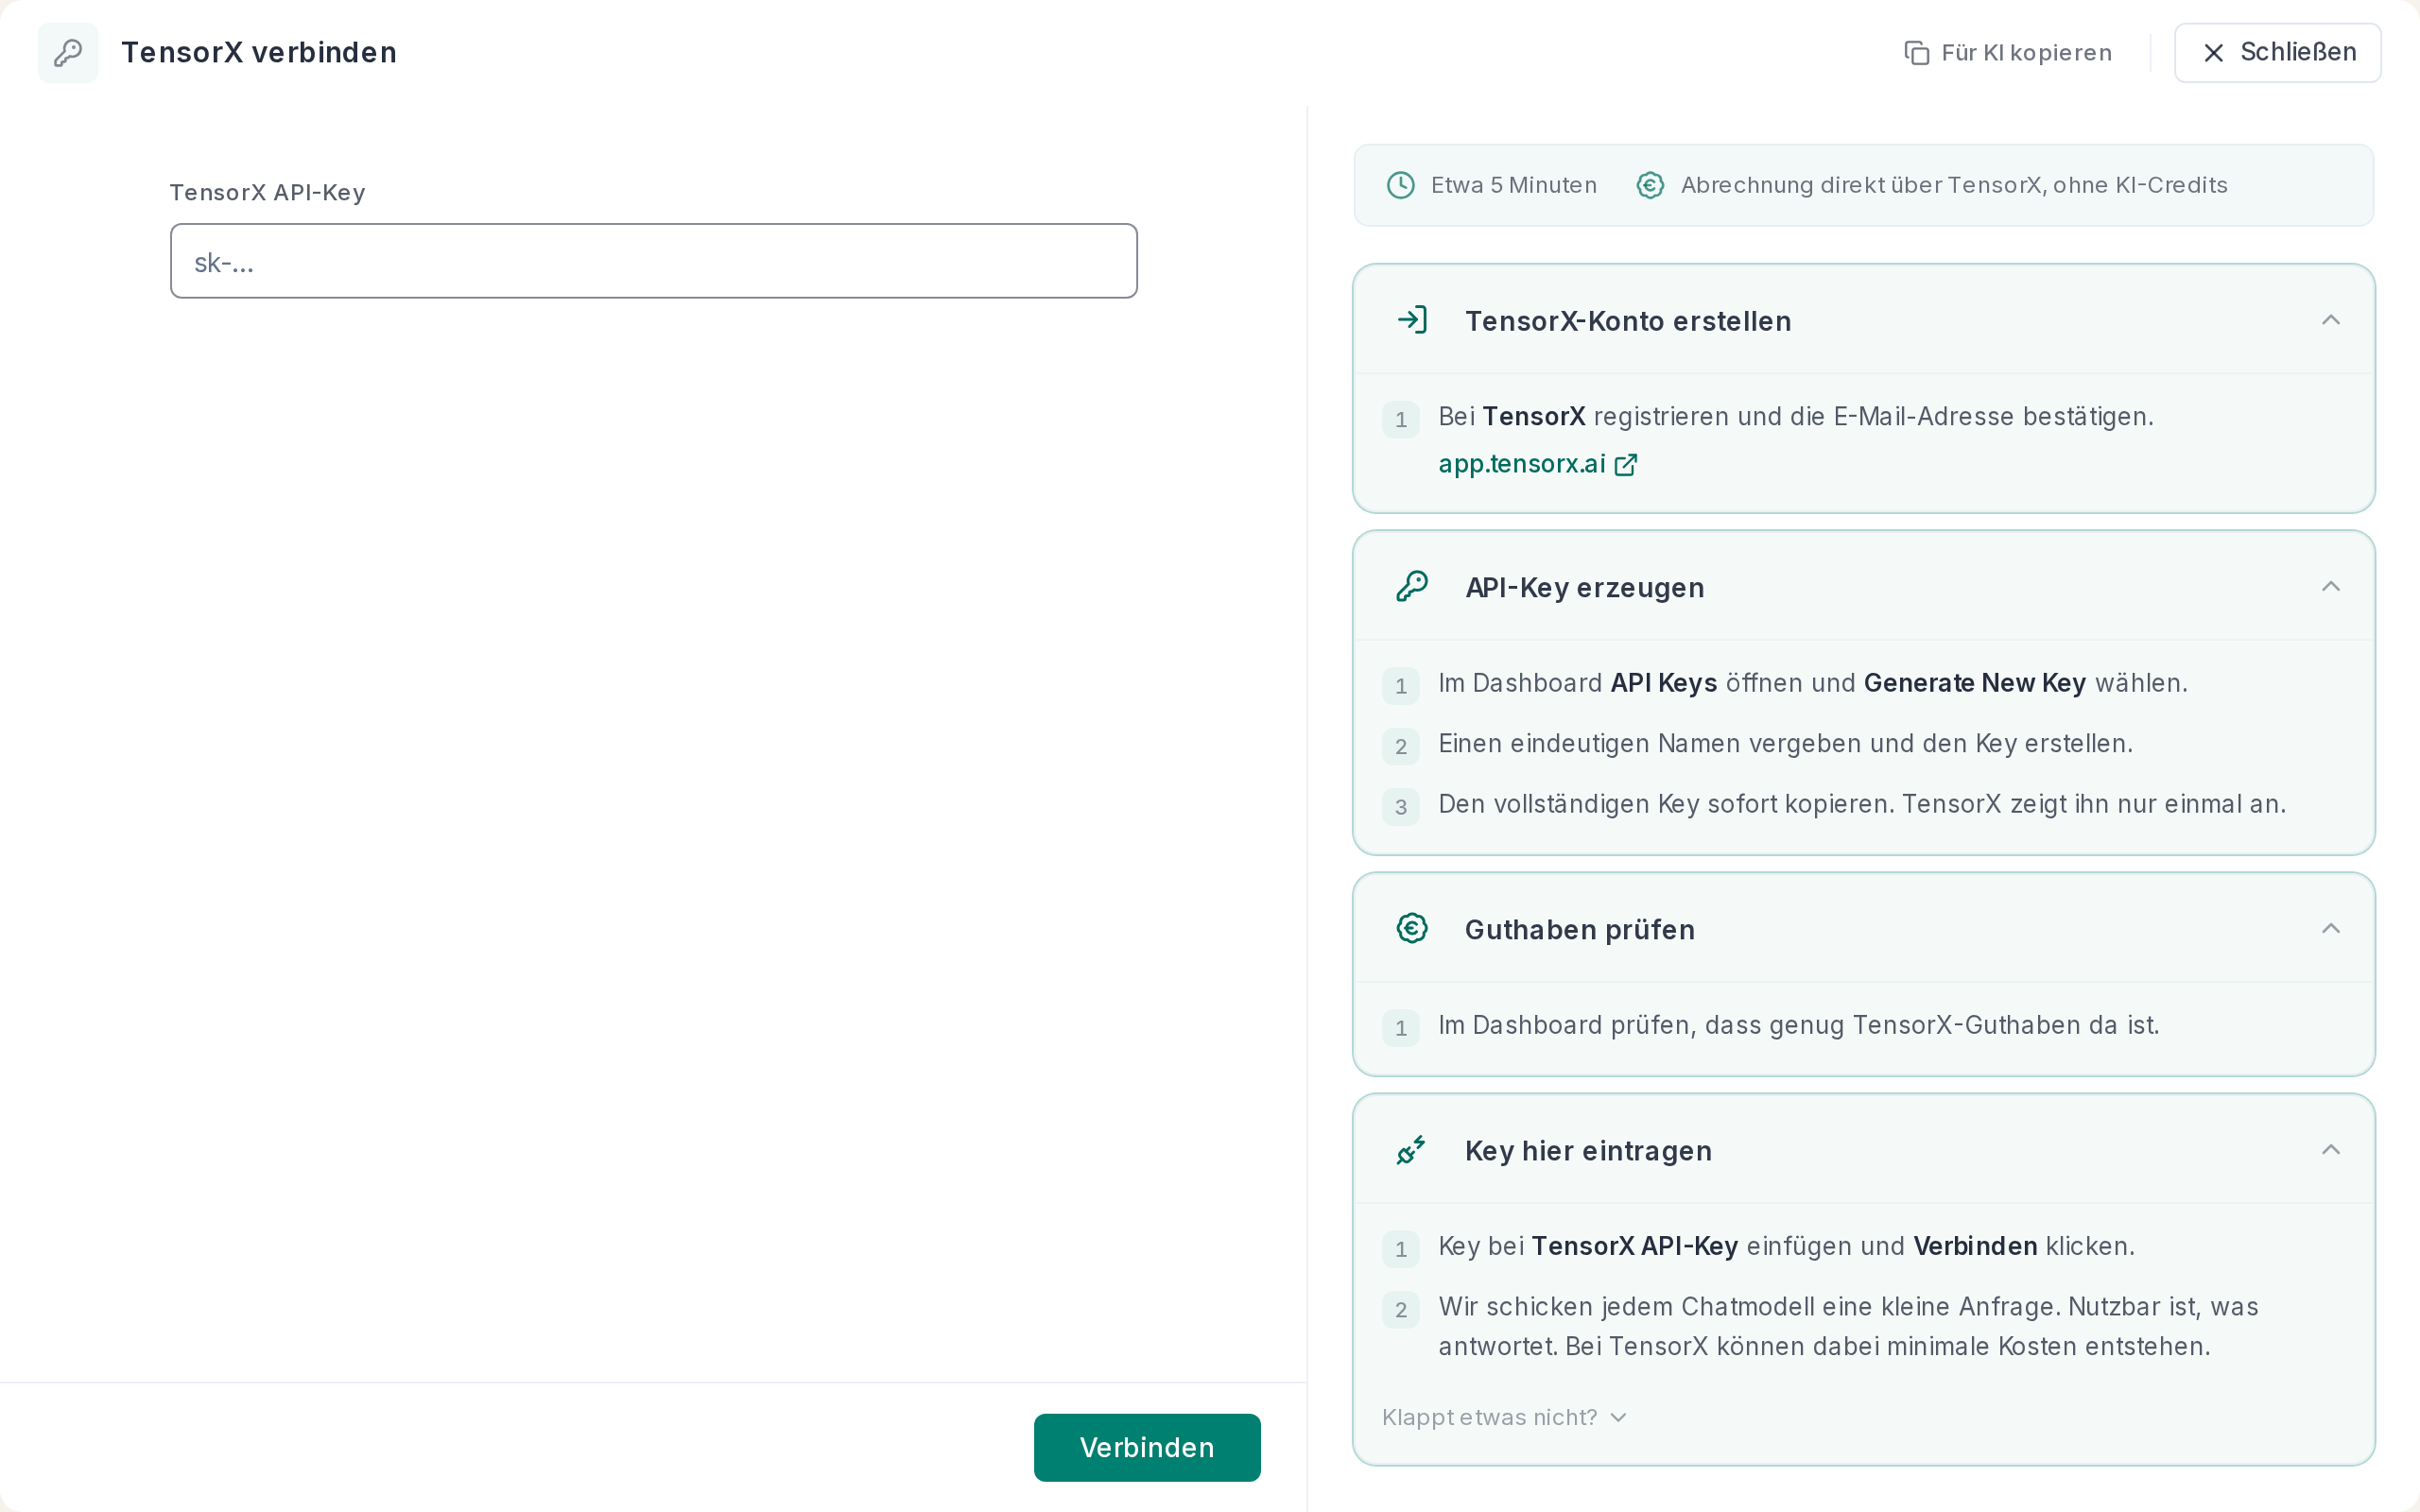Click the euro badge icon beside Abrechnung text
Viewport: 2420px width, 1512px height.
(1650, 185)
